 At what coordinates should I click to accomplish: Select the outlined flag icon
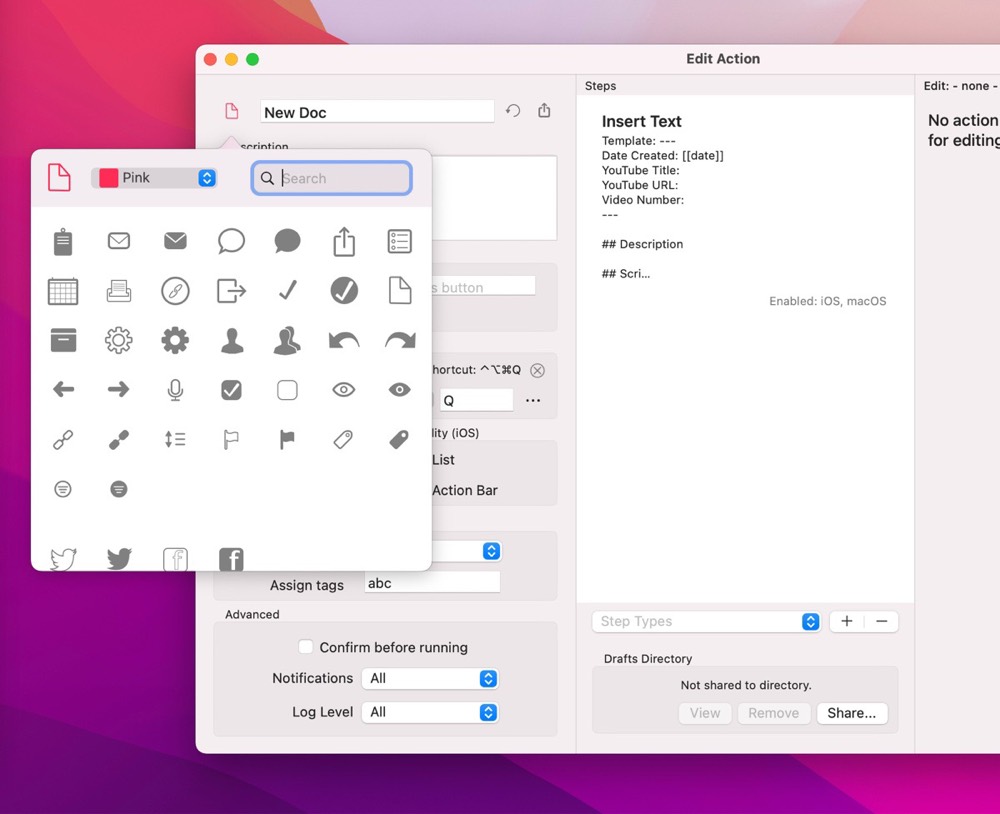point(231,440)
